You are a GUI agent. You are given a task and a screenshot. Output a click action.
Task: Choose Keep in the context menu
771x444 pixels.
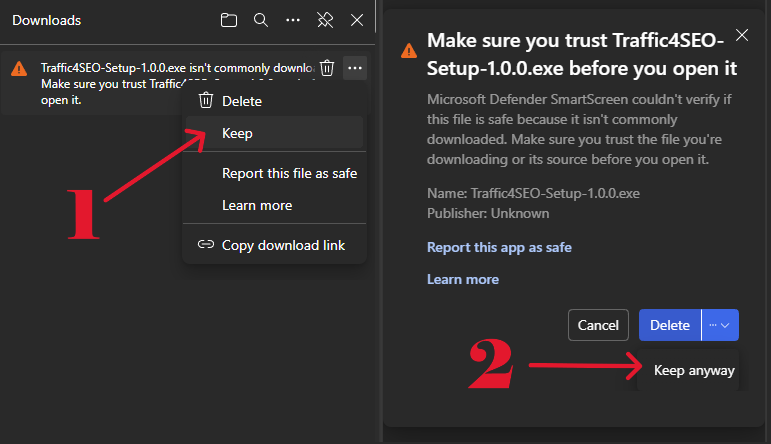click(x=274, y=133)
